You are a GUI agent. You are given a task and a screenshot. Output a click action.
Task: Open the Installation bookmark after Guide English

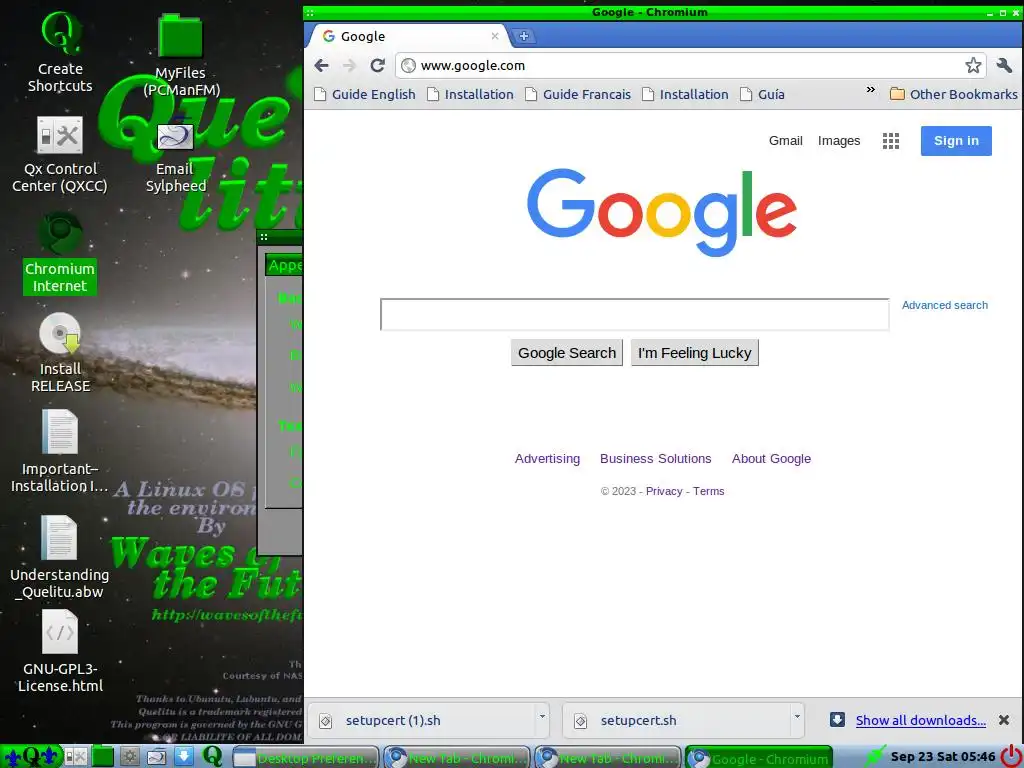pyautogui.click(x=470, y=94)
